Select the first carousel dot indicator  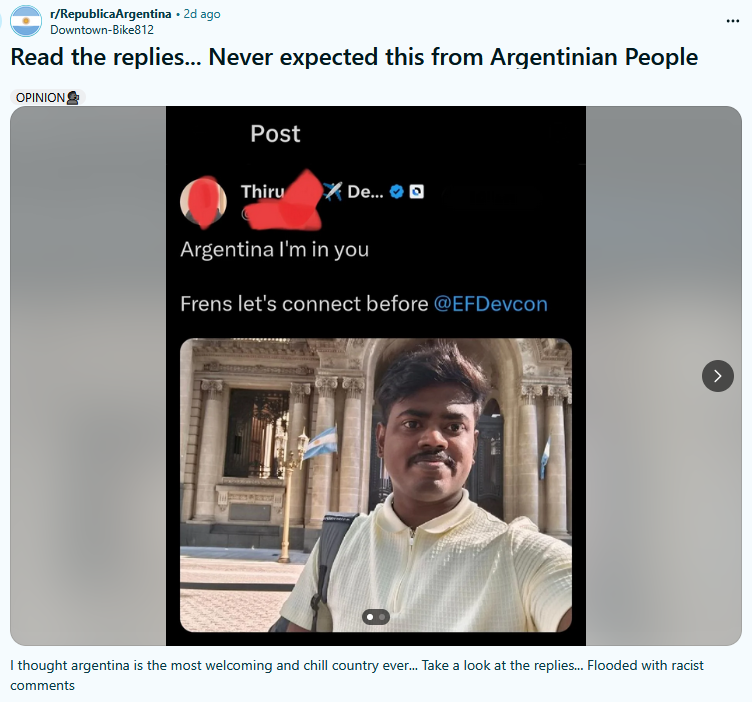(370, 617)
